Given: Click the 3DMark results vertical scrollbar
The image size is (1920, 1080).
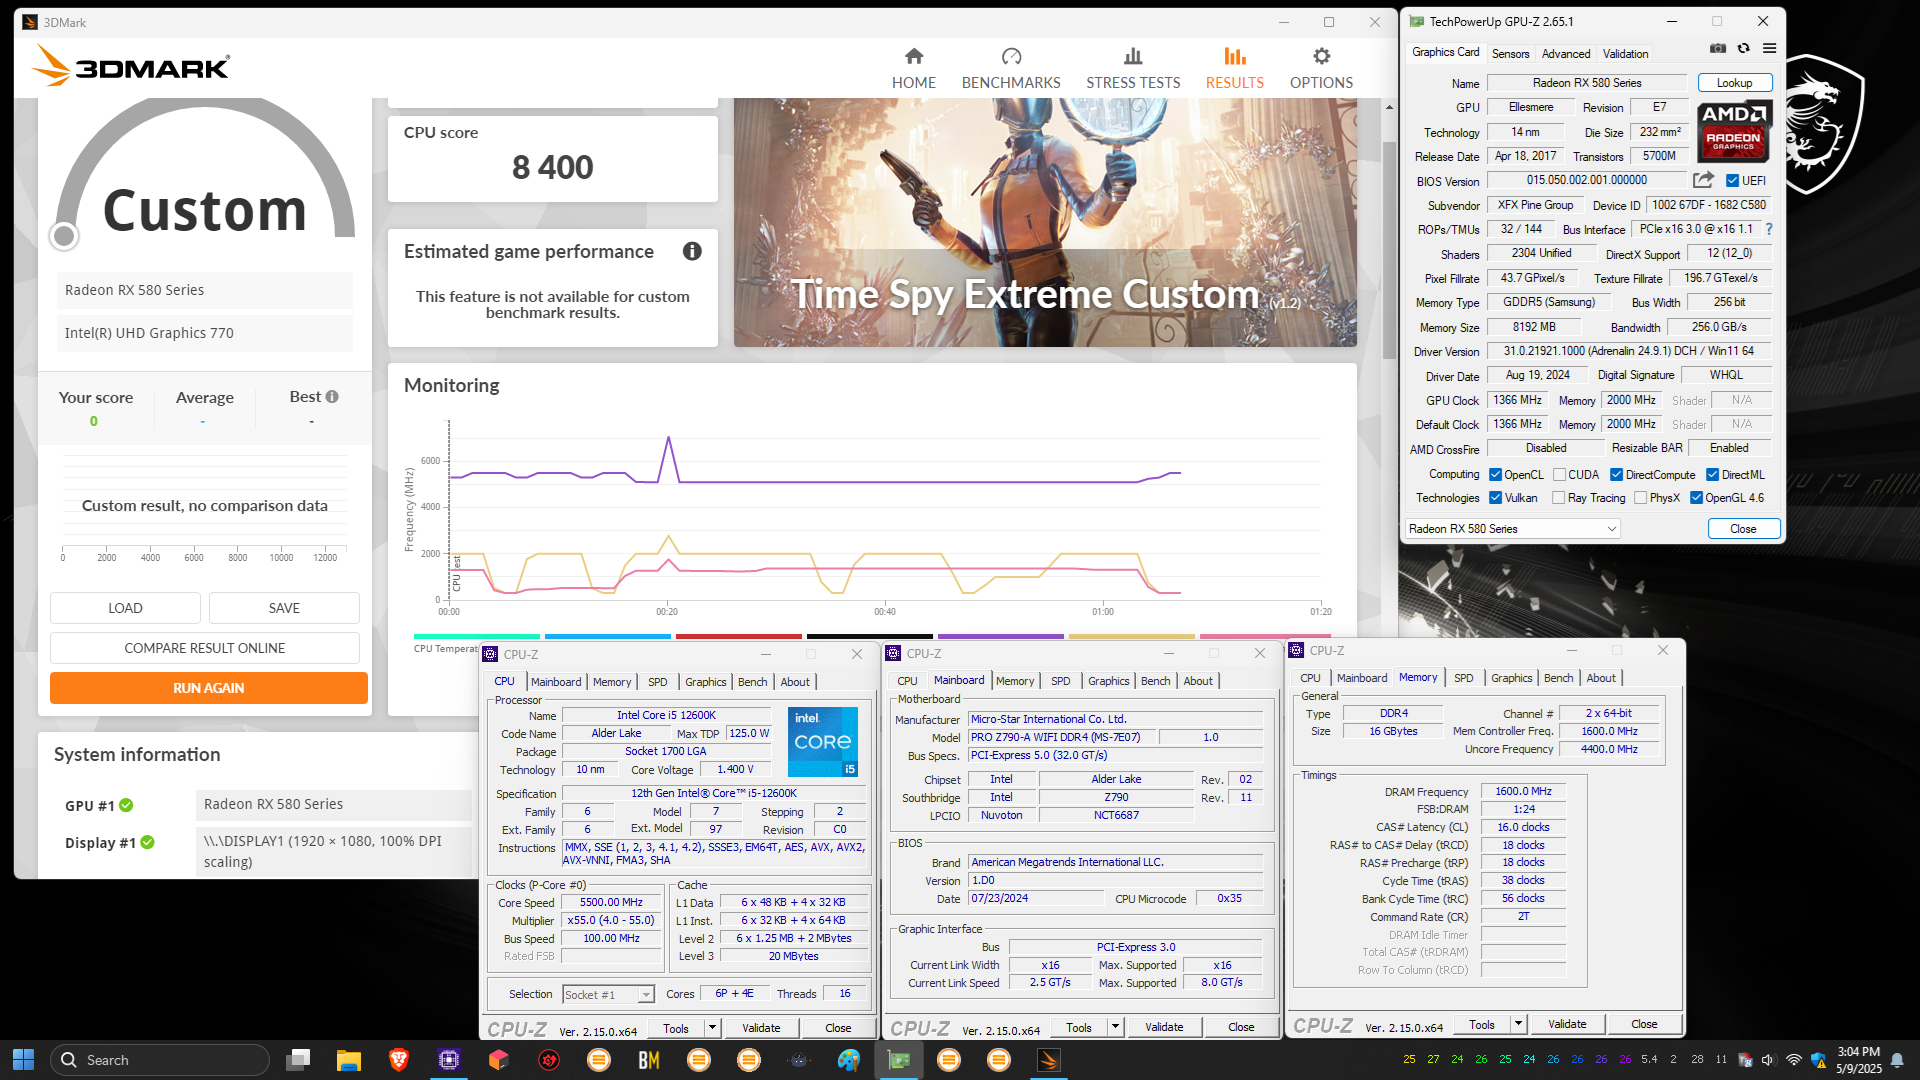Looking at the screenshot, I should coord(1389,250).
